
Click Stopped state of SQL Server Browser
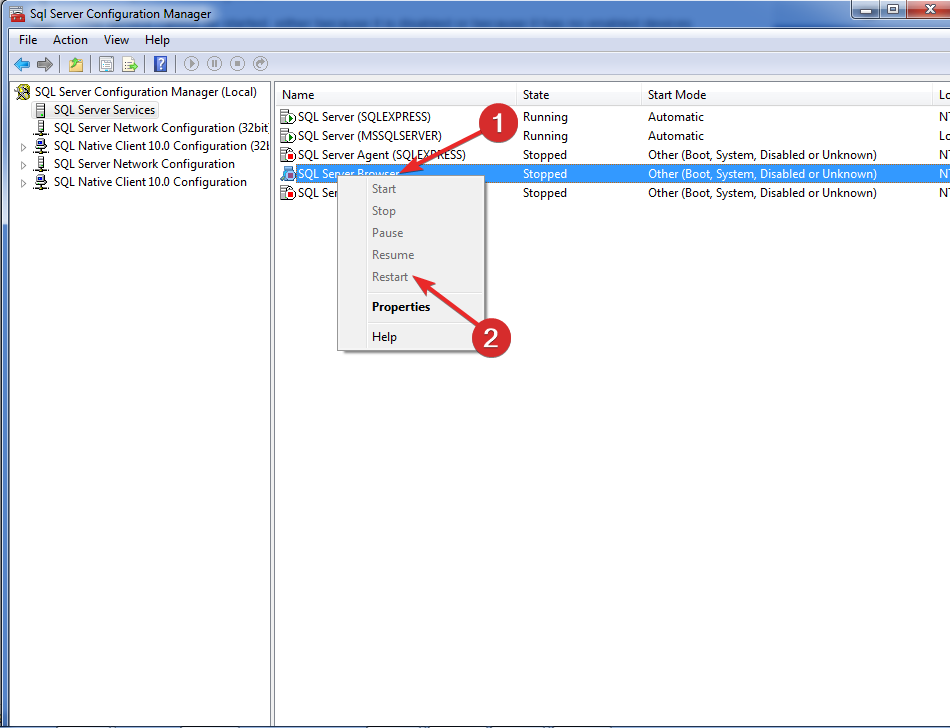[545, 174]
